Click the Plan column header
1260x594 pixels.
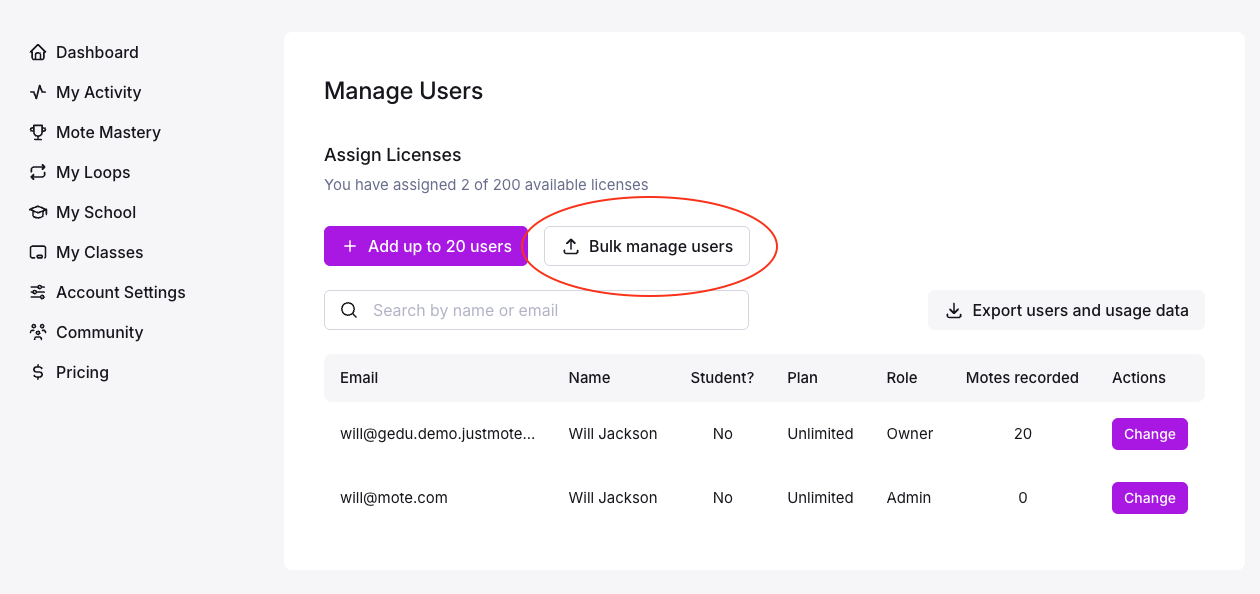coord(802,378)
